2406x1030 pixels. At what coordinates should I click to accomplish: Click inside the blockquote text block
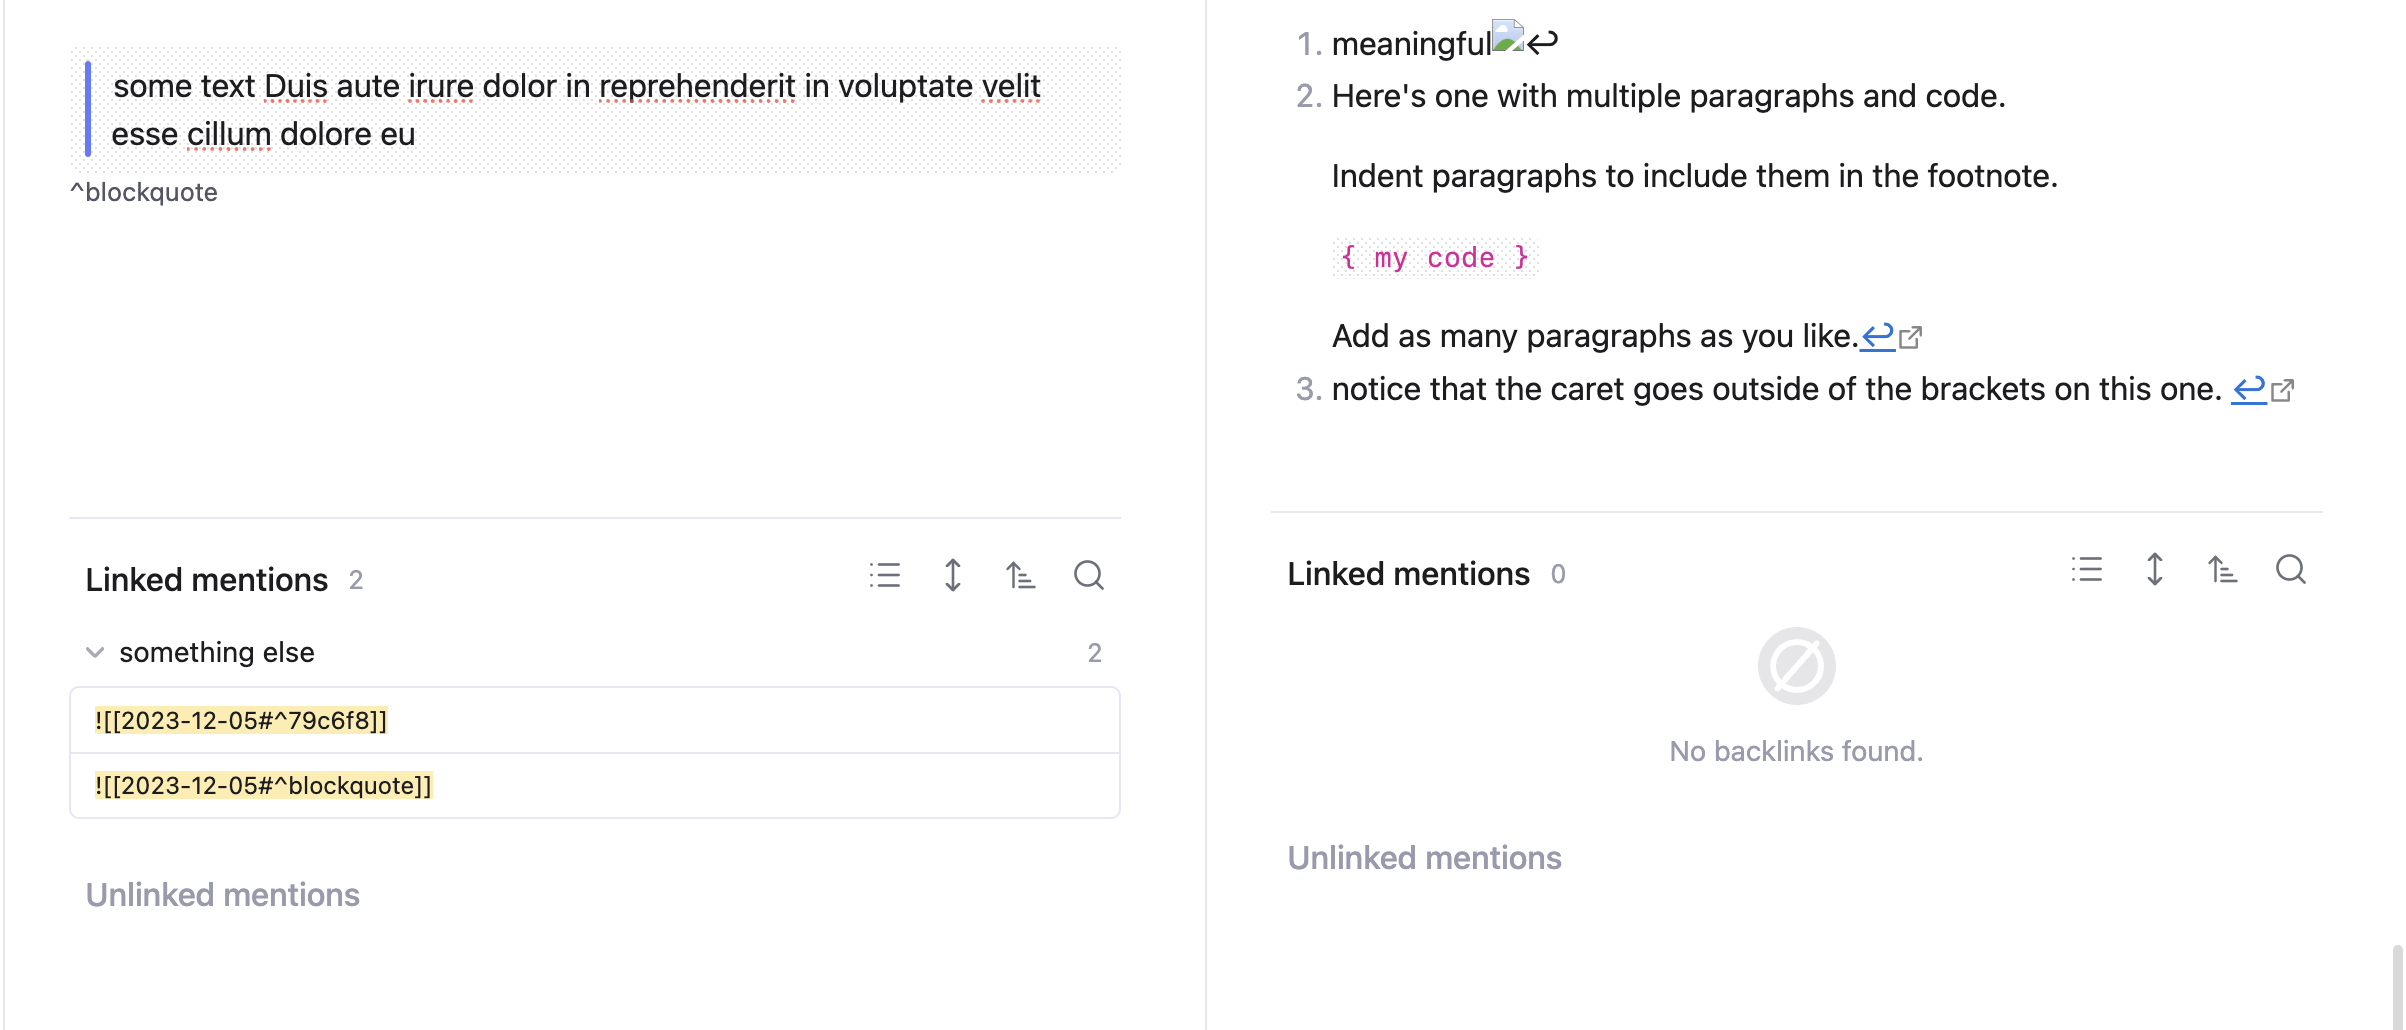(x=576, y=110)
